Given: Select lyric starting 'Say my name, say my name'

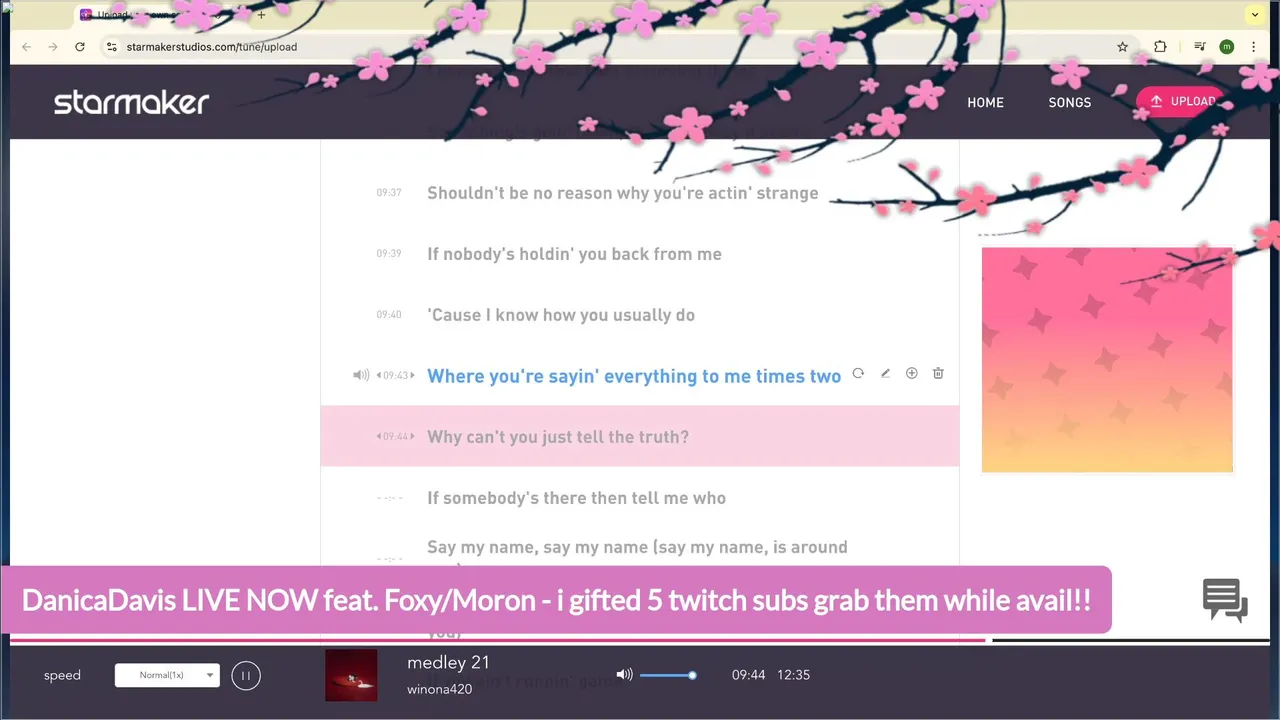Looking at the screenshot, I should coord(637,548).
